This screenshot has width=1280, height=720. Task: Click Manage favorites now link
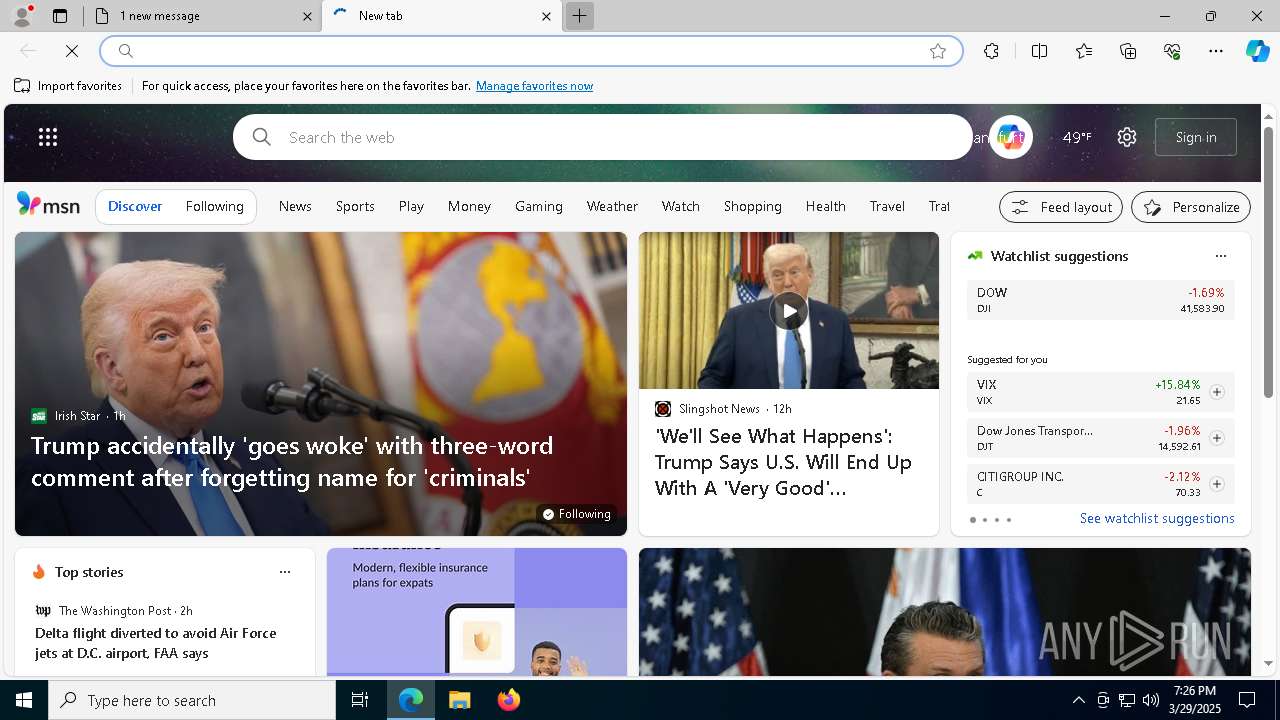point(534,86)
